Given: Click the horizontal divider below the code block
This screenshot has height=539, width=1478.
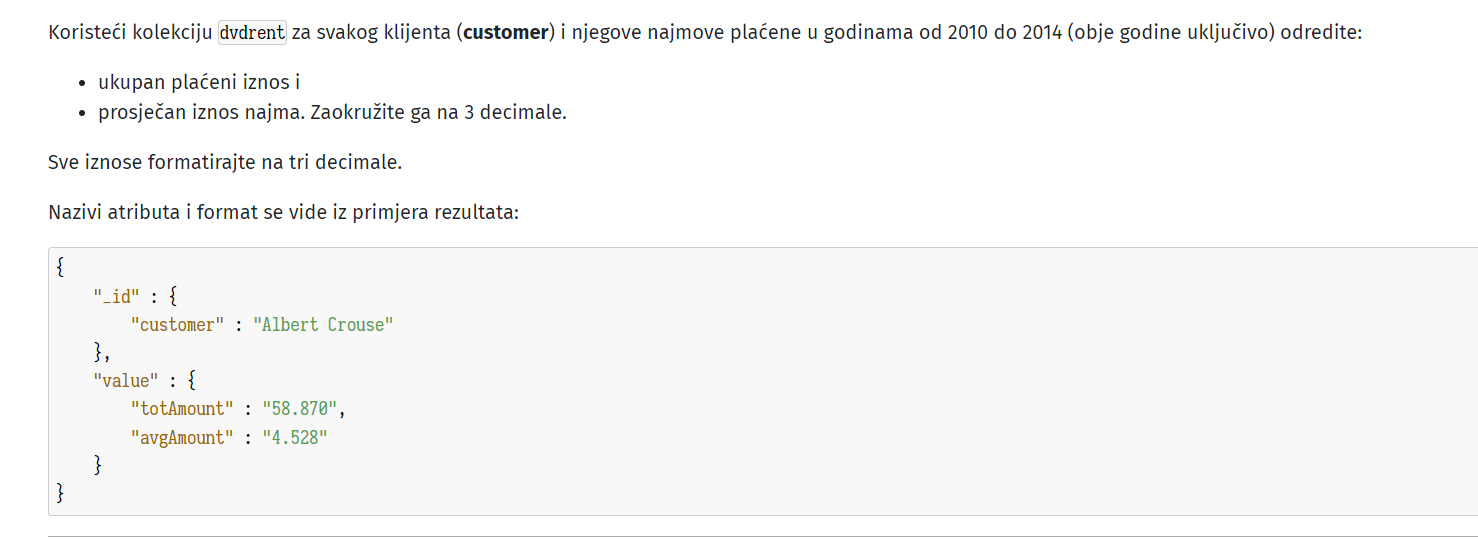Looking at the screenshot, I should click(x=763, y=536).
